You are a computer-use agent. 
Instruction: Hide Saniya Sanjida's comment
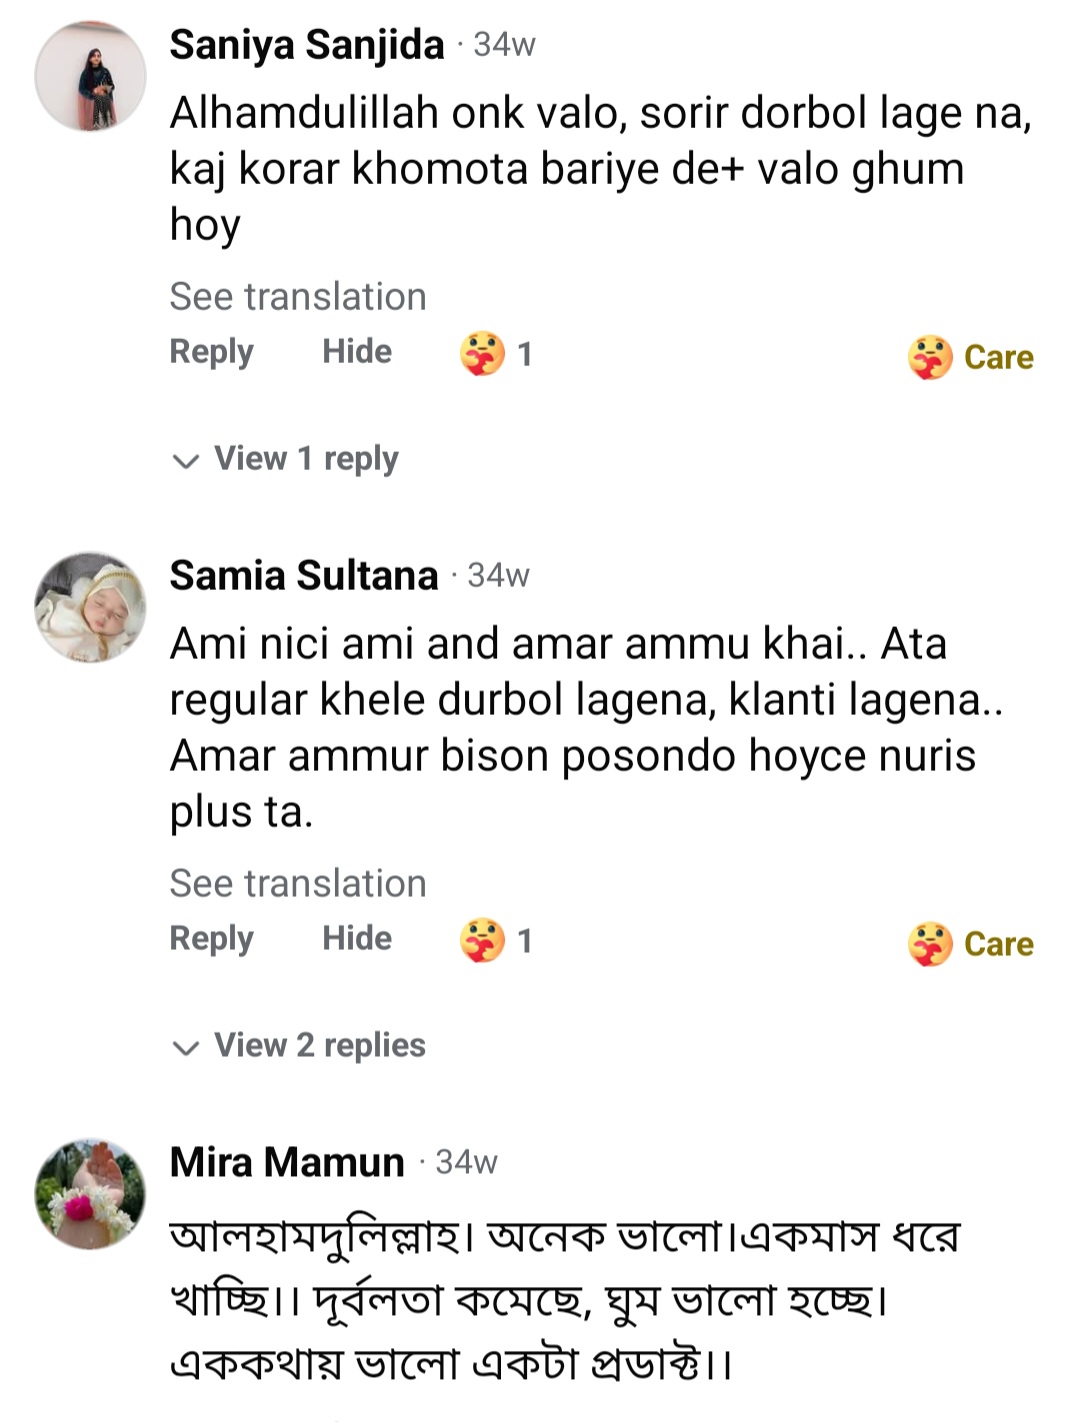point(357,352)
